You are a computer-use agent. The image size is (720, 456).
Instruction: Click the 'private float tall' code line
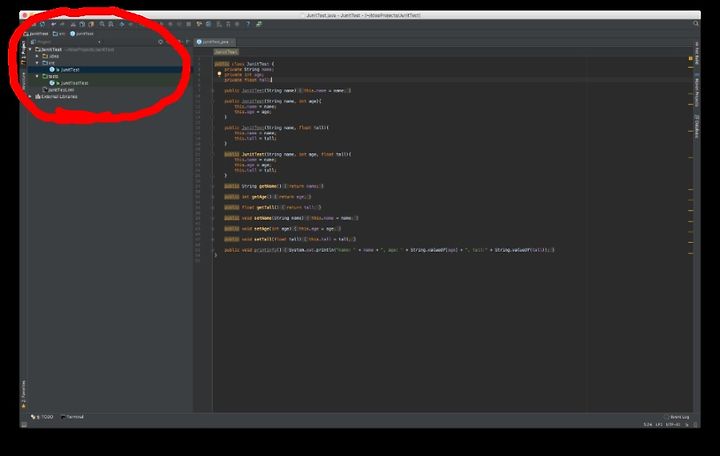[x=248, y=80]
